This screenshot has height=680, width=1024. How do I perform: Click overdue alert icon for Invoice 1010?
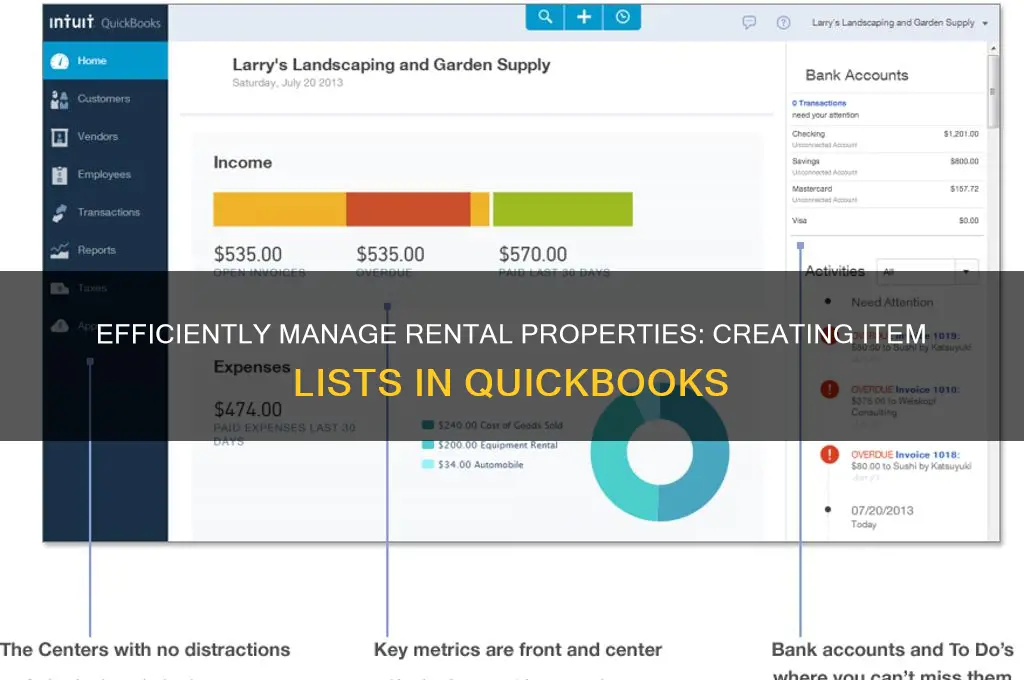pyautogui.click(x=829, y=389)
